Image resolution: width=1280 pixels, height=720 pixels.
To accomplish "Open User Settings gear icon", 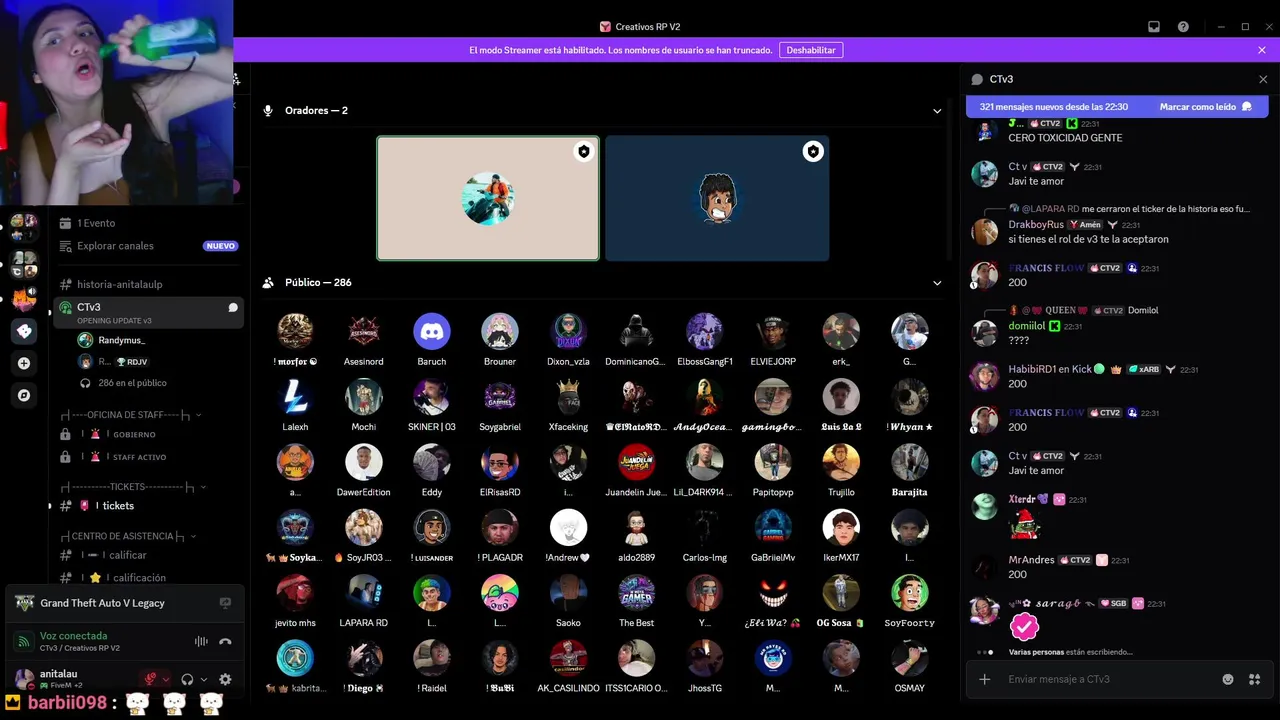I will [x=225, y=679].
